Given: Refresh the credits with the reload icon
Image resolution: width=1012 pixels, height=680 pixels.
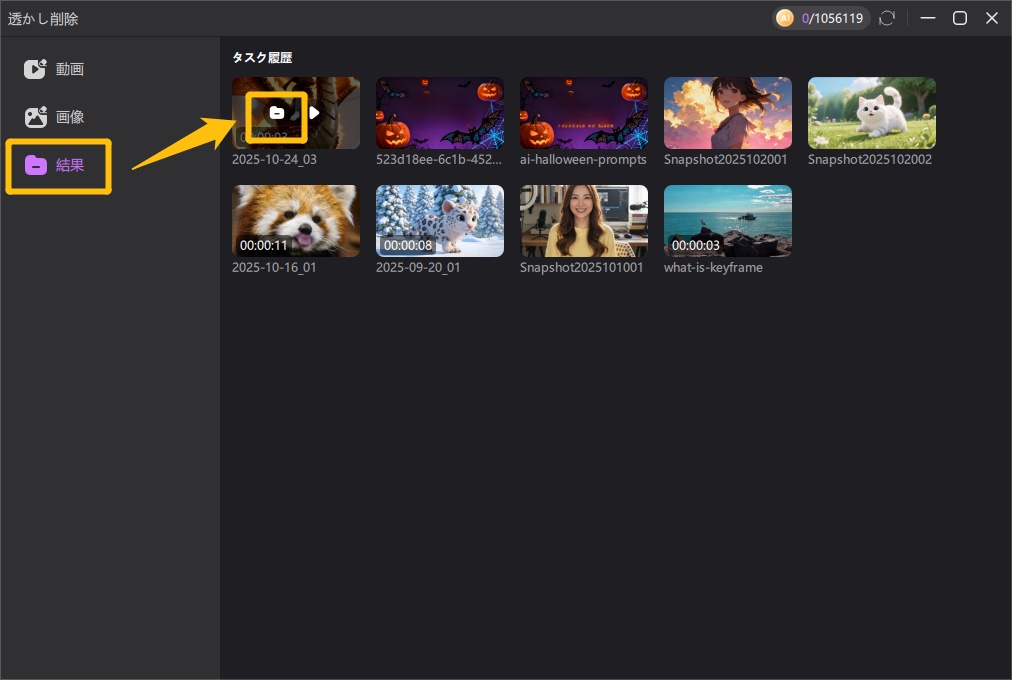Looking at the screenshot, I should [x=886, y=18].
